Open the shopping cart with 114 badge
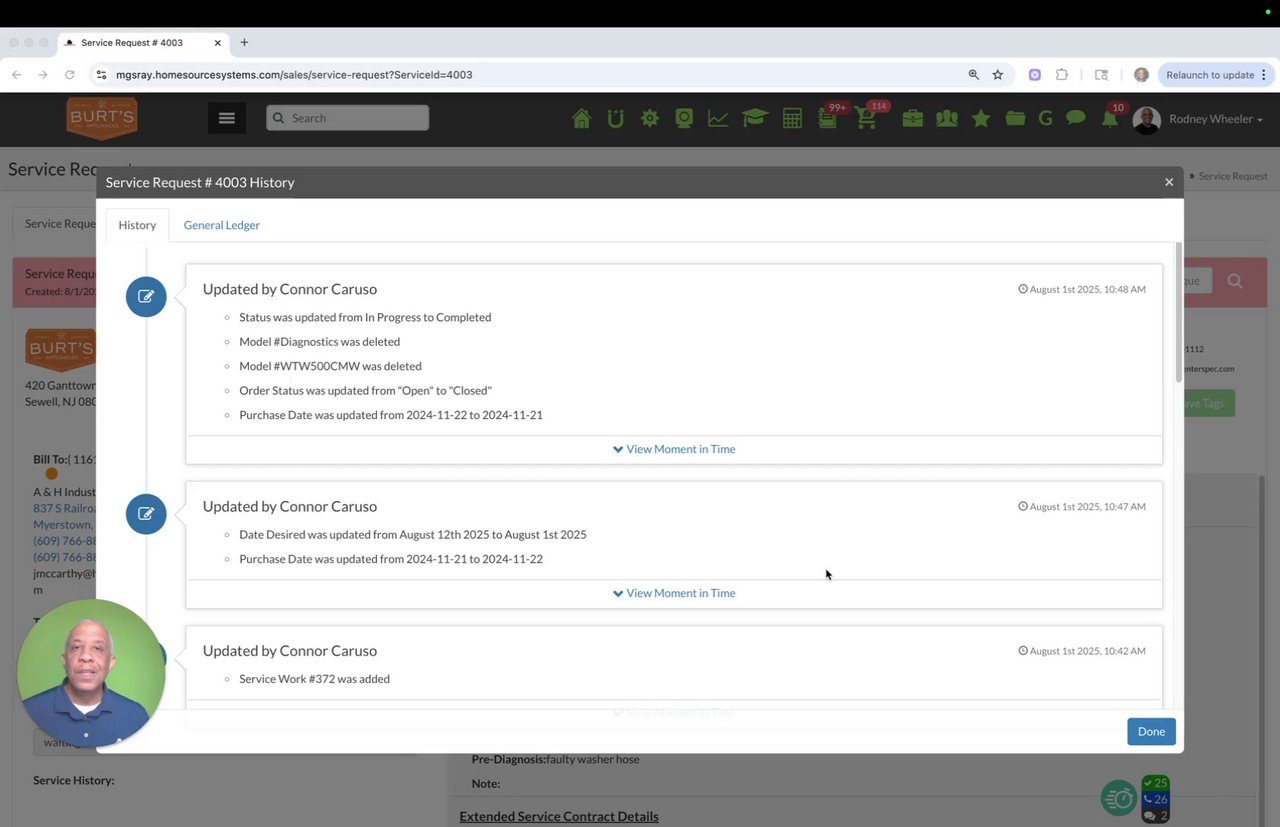Viewport: 1280px width, 827px height. click(865, 119)
